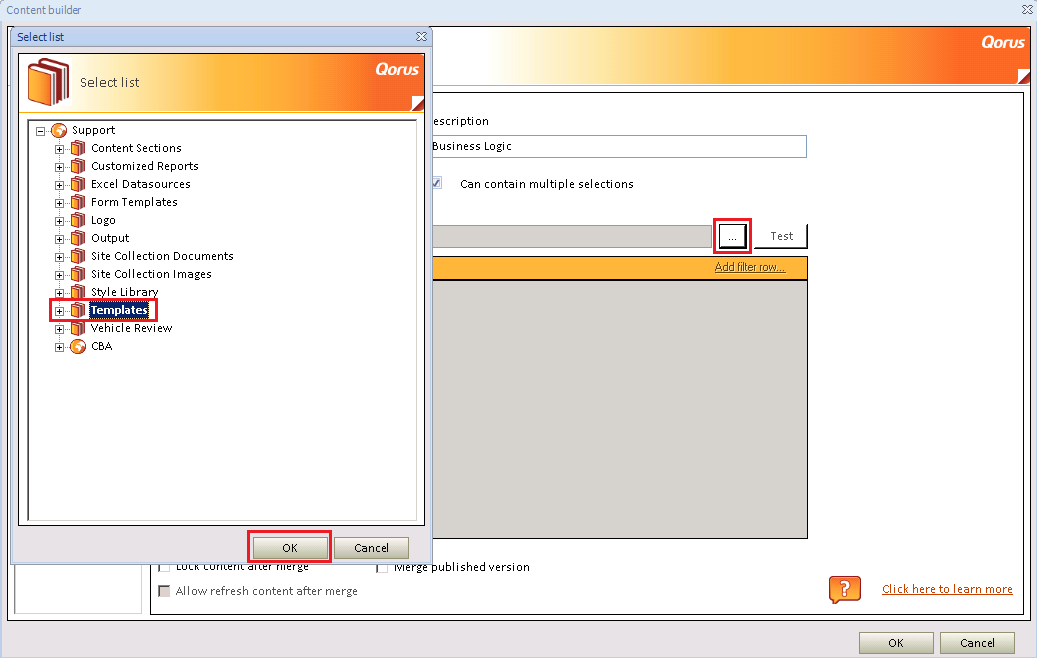
Task: Select the Style Library tree item
Action: tap(124, 292)
